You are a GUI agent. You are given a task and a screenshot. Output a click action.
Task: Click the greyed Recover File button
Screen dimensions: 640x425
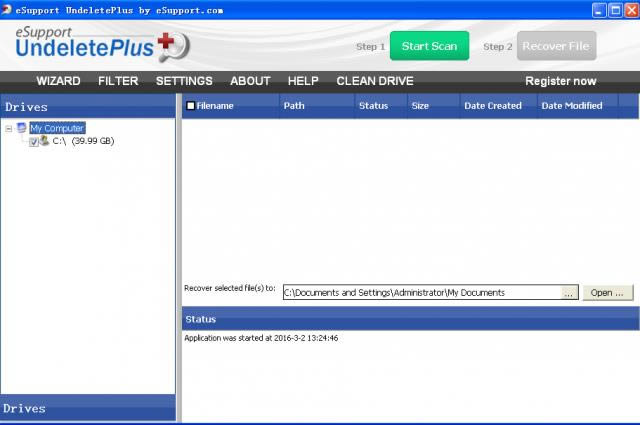point(556,46)
